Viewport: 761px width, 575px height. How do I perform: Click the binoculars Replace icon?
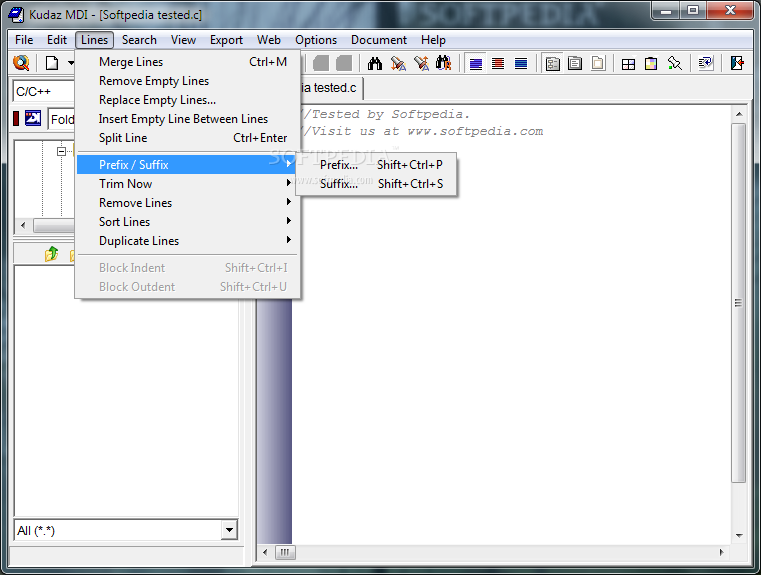click(x=444, y=63)
